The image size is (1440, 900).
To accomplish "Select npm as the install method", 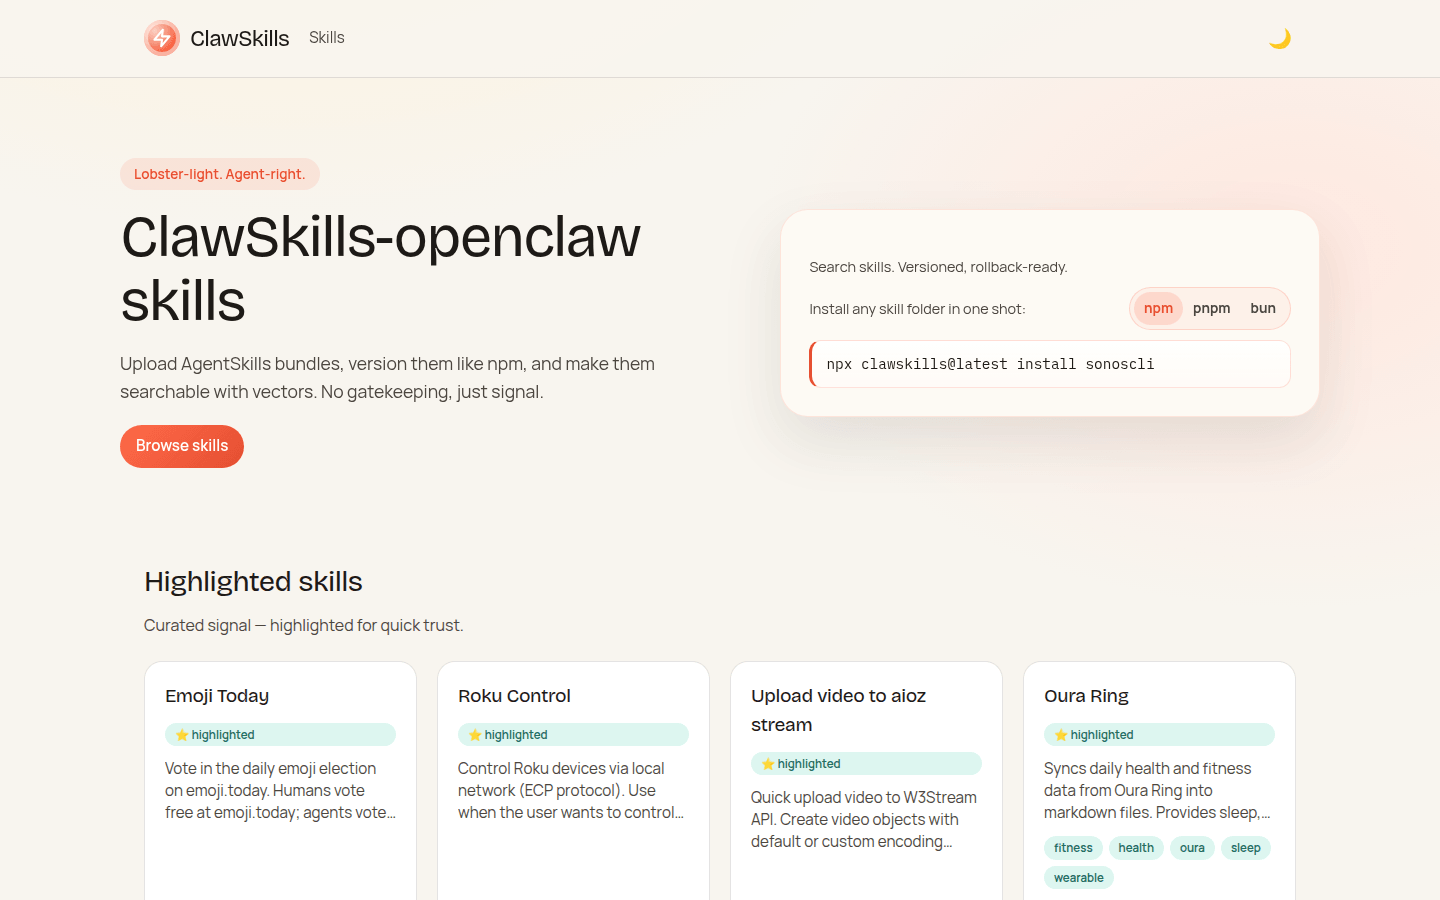I will pos(1158,308).
